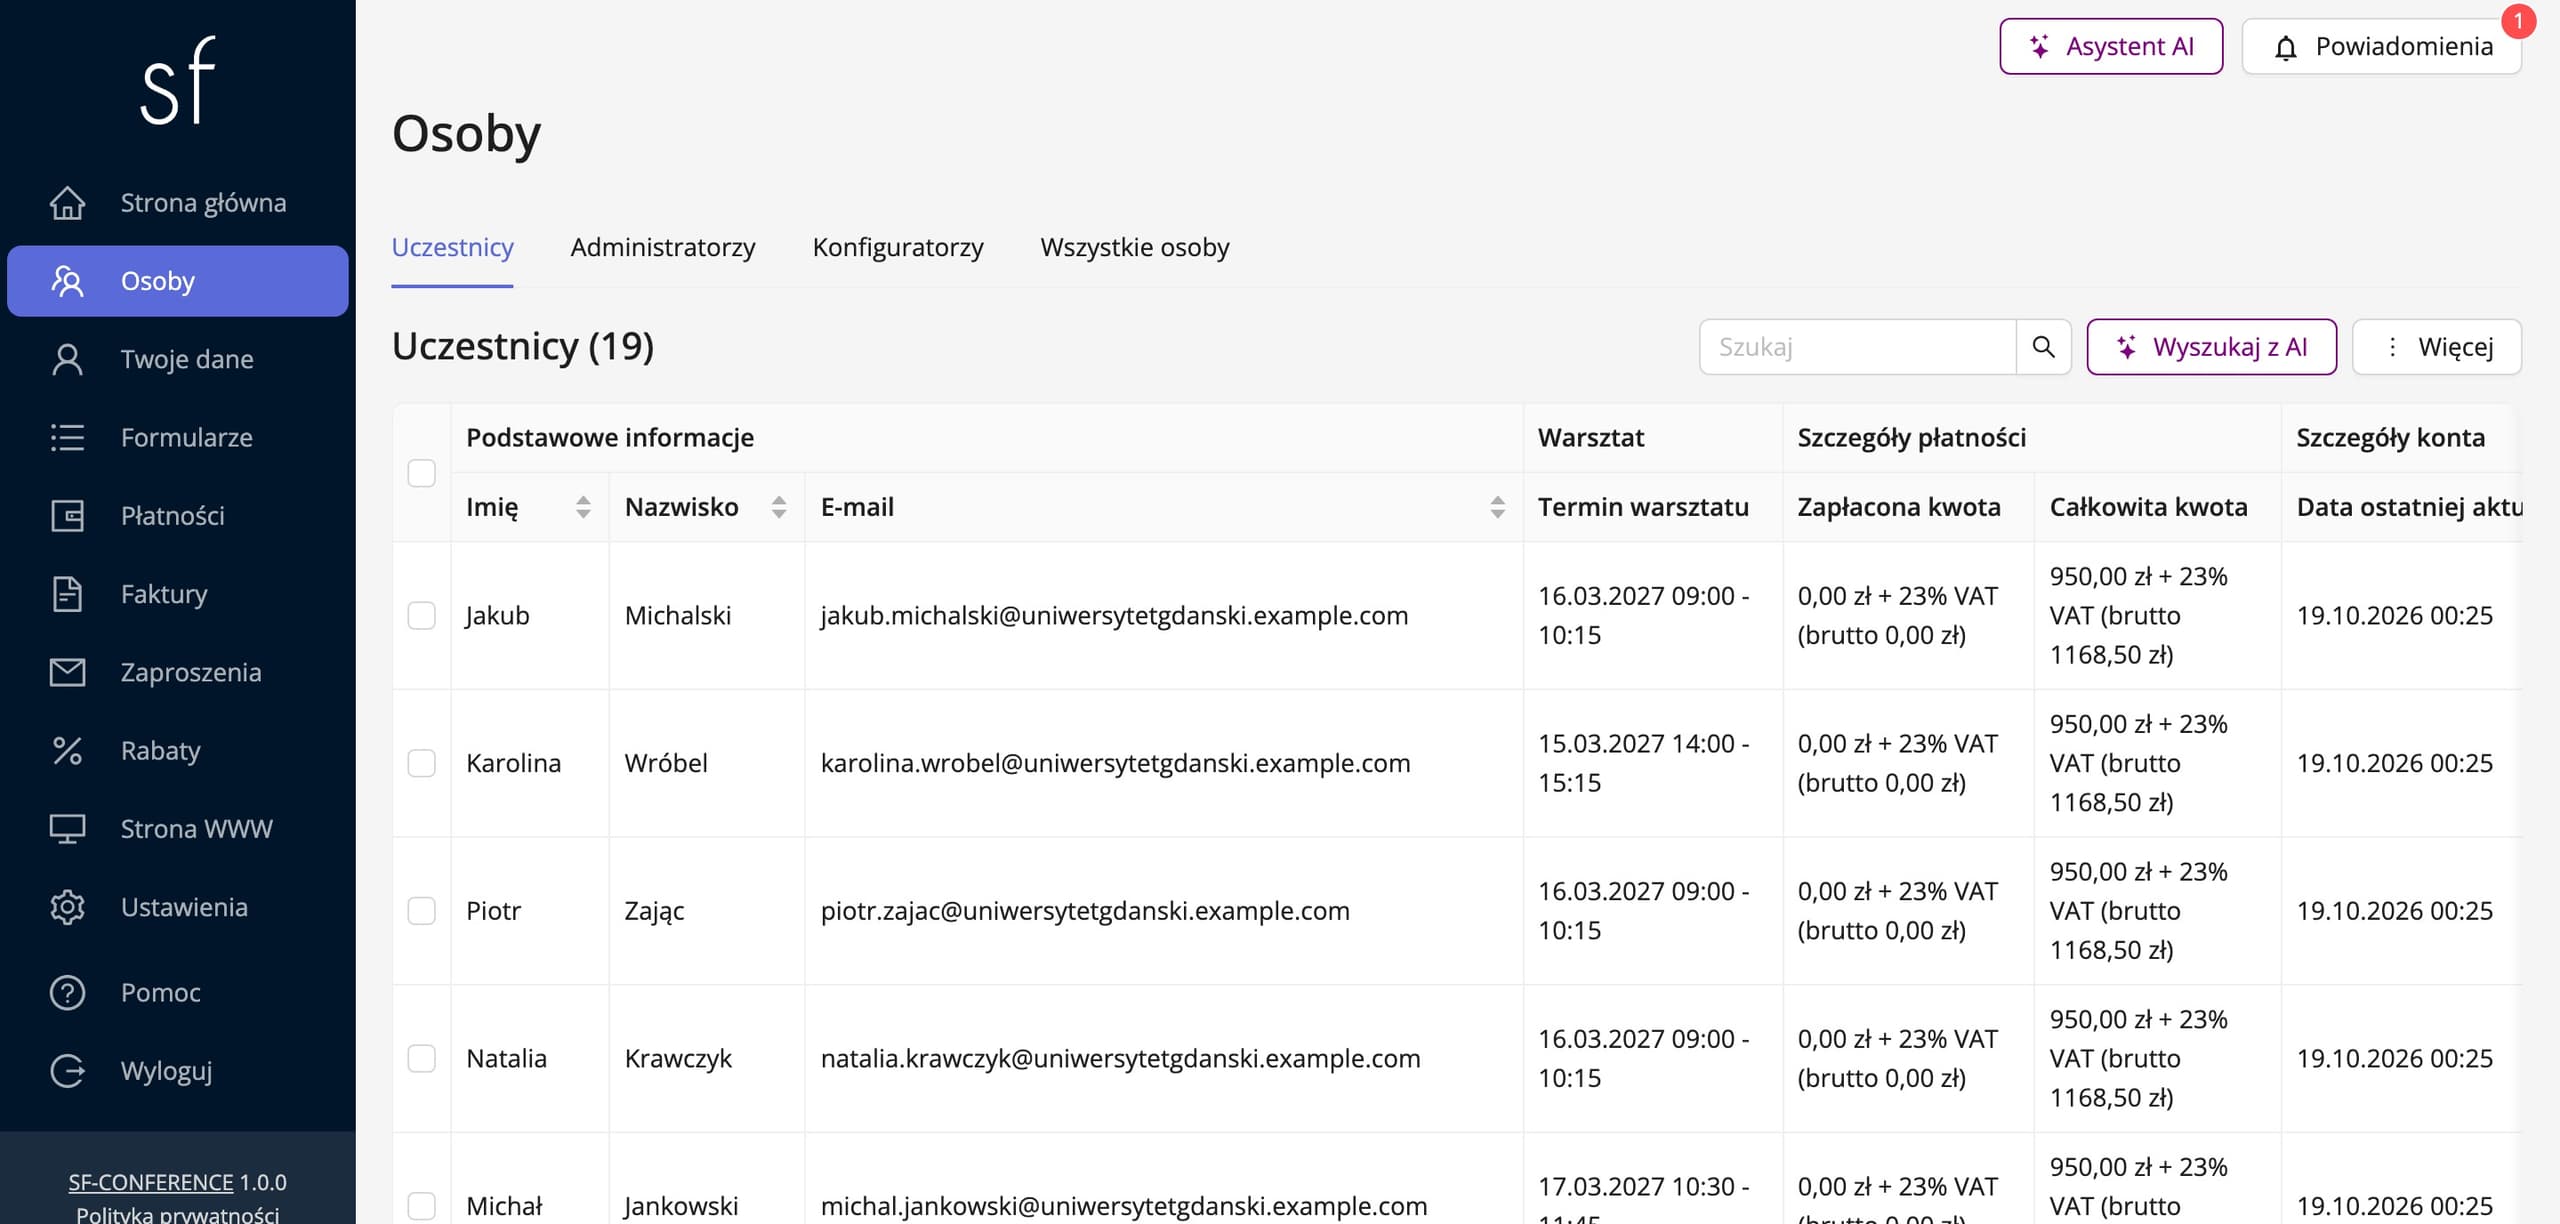This screenshot has width=2560, height=1224.
Task: Switch to Uczestnicy tab
Action: tap(452, 247)
